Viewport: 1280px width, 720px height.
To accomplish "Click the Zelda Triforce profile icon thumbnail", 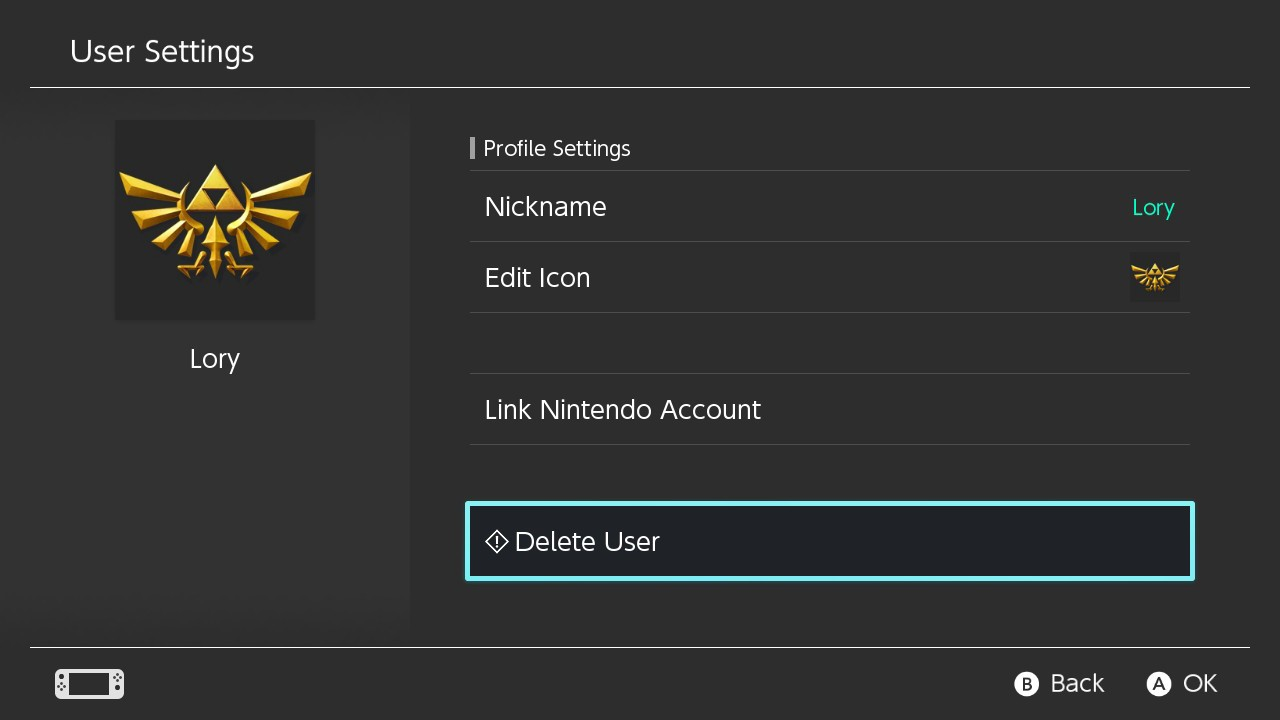I will [214, 220].
